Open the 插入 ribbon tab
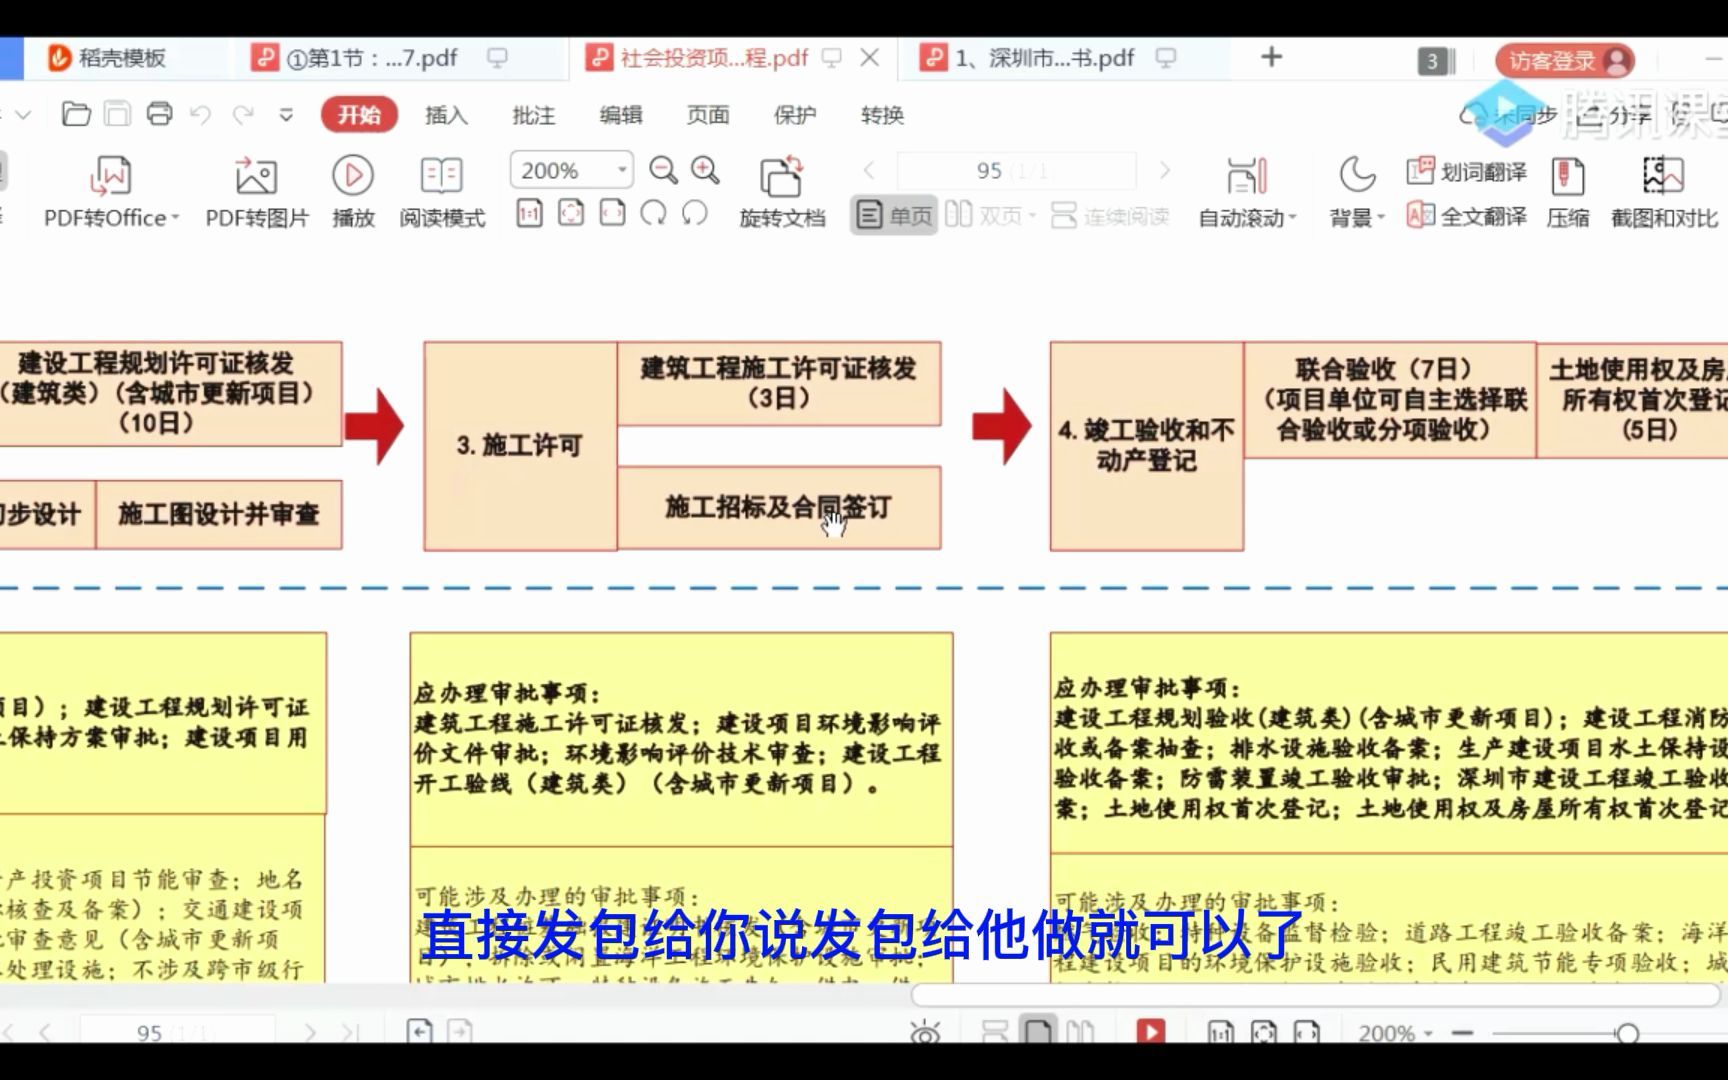 click(446, 115)
